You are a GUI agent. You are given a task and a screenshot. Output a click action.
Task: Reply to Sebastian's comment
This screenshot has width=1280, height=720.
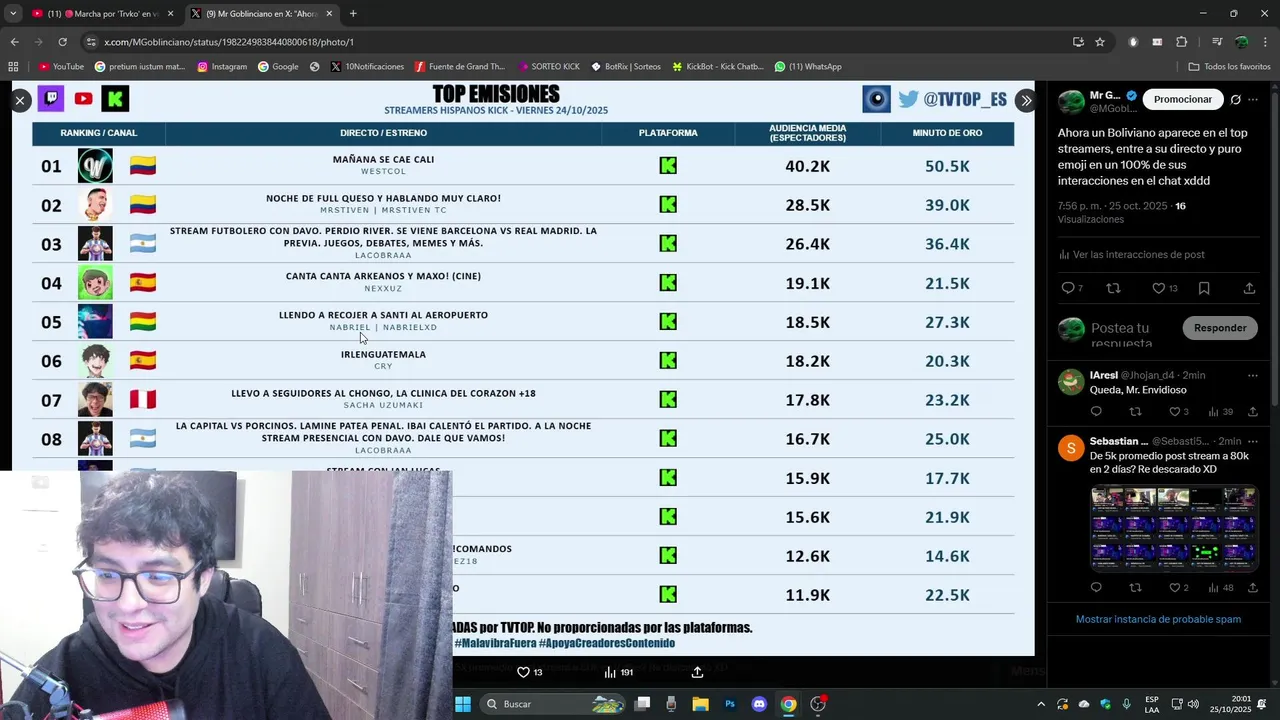pos(1096,588)
